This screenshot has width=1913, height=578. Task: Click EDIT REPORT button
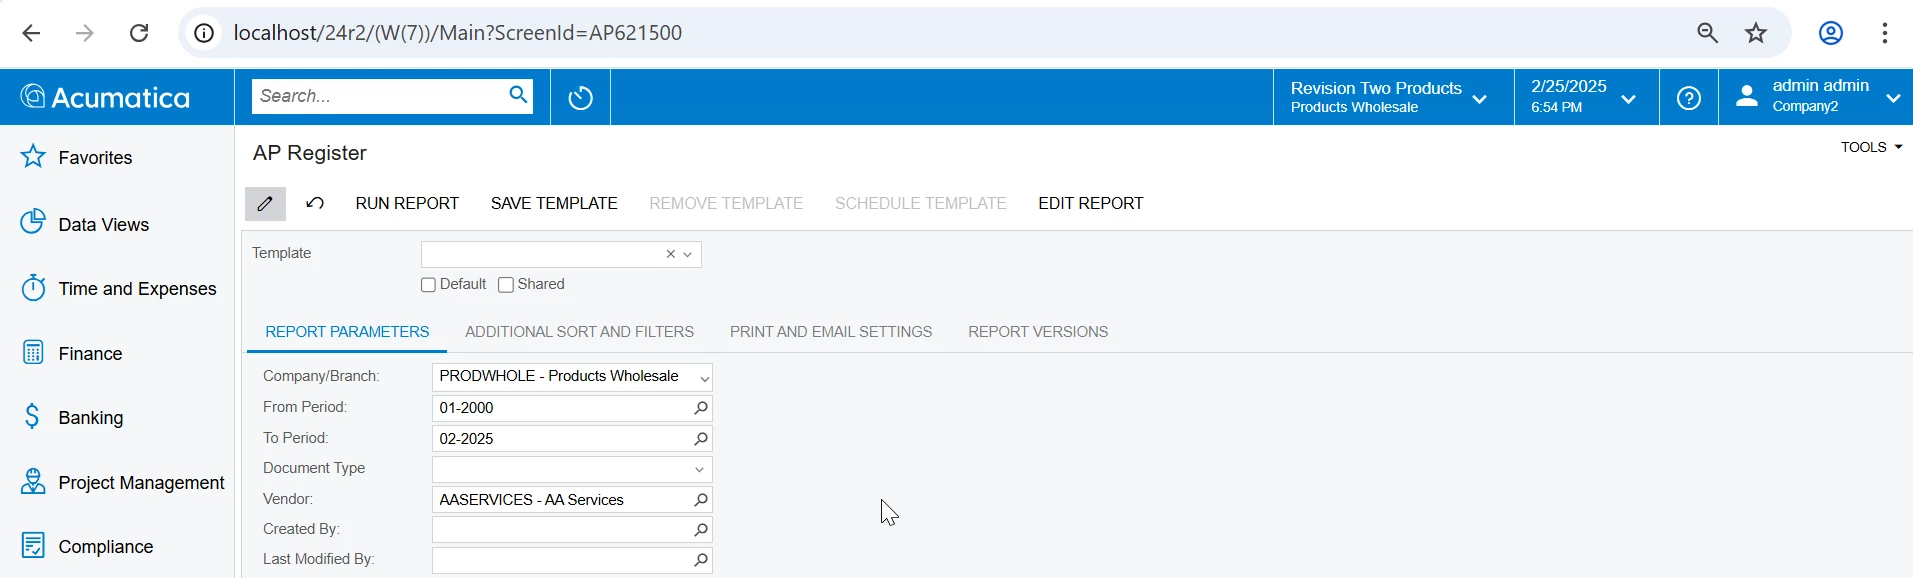point(1091,203)
